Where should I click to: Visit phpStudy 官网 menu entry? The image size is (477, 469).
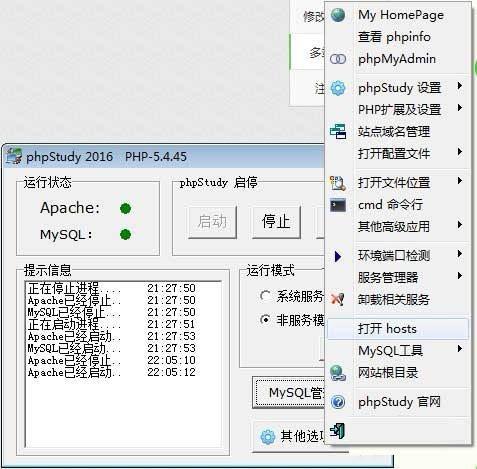pyautogui.click(x=398, y=402)
